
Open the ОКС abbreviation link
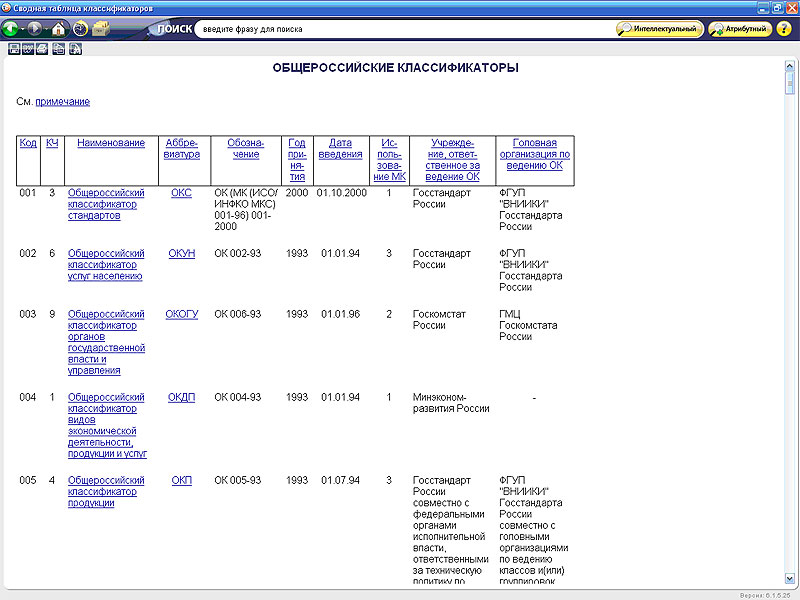pos(181,193)
